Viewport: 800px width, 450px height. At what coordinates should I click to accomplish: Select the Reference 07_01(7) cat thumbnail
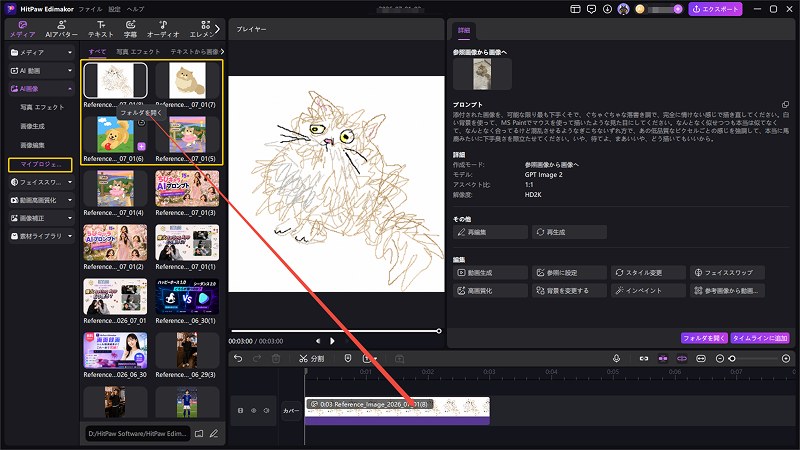pos(187,80)
